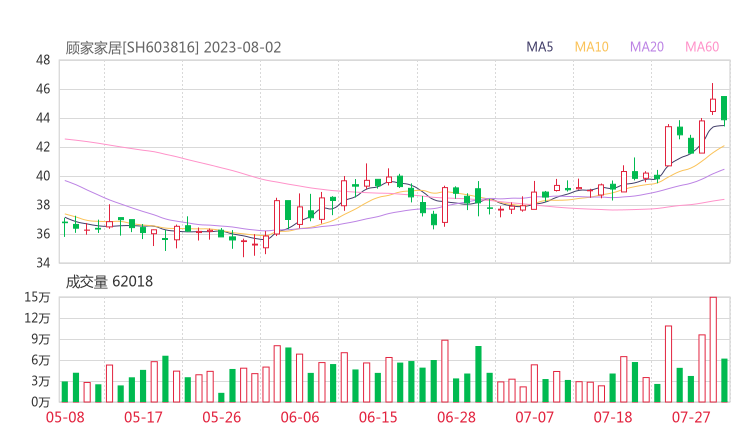The width and height of the screenshot is (740, 440).
Task: Click the tallest volume bar reaching 15万
Action: [x=713, y=349]
